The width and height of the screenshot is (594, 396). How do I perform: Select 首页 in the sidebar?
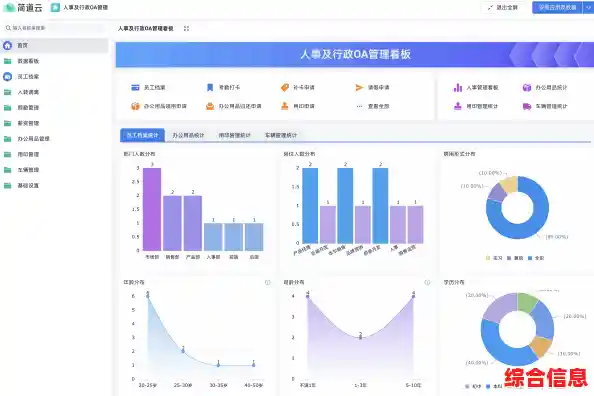54,45
